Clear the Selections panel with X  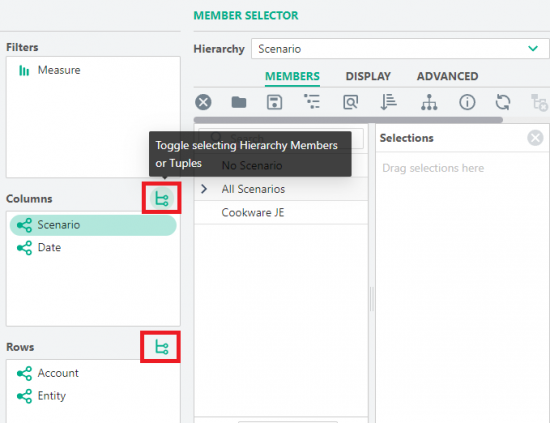coord(535,138)
